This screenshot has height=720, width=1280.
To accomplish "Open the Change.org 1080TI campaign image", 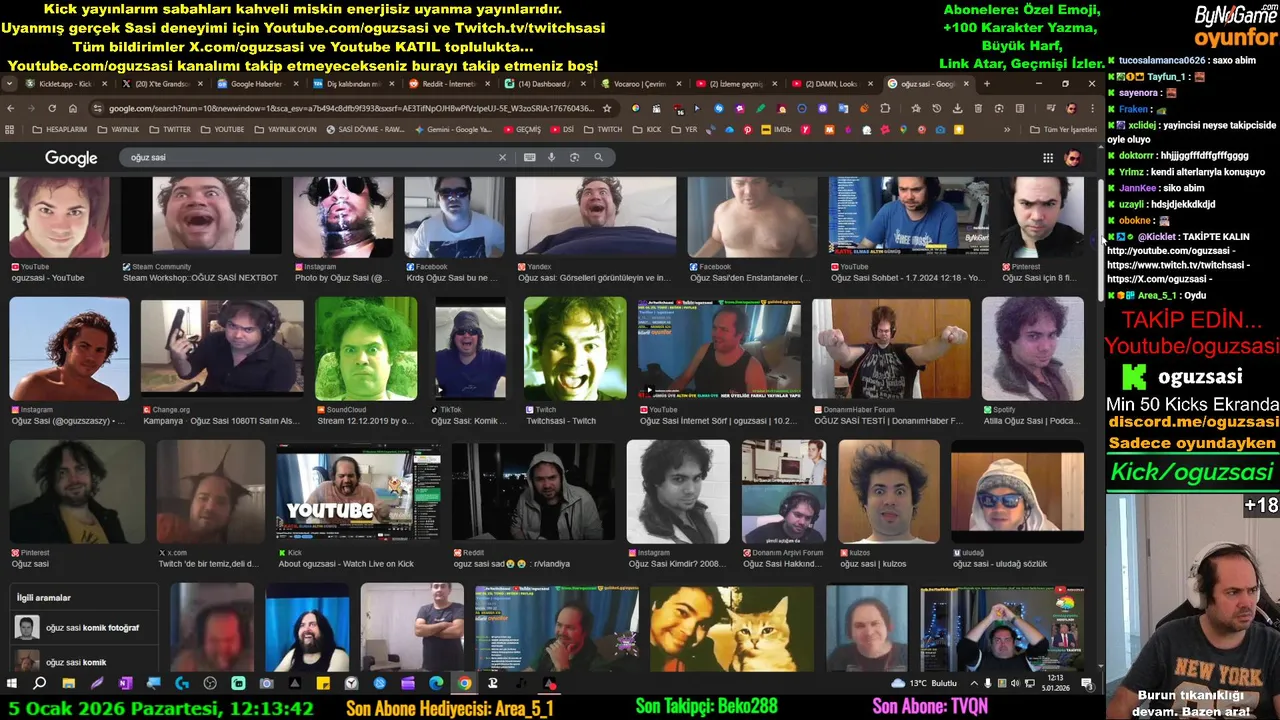I will (222, 361).
